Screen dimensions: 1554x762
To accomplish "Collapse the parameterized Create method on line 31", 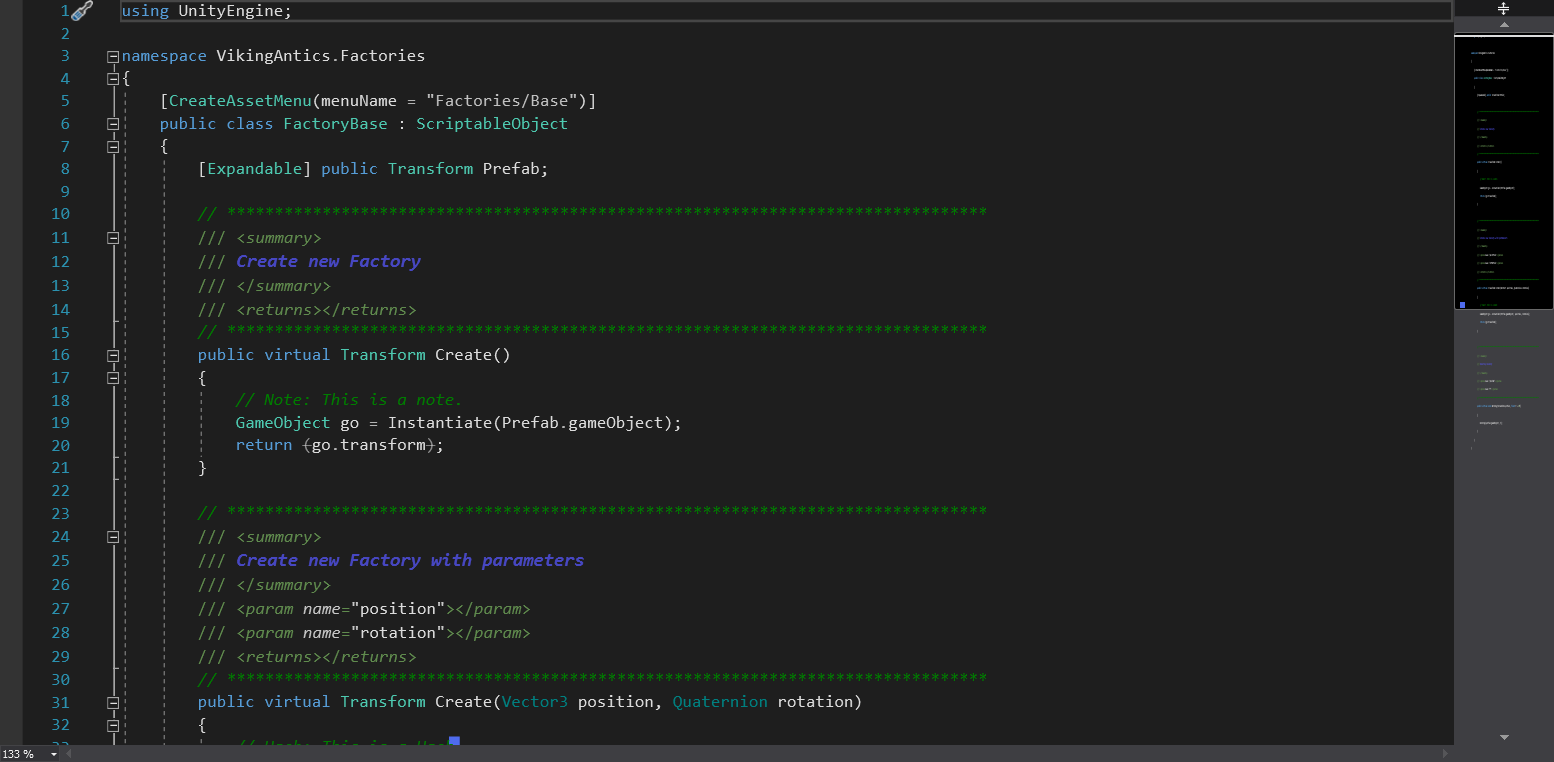I will point(113,701).
